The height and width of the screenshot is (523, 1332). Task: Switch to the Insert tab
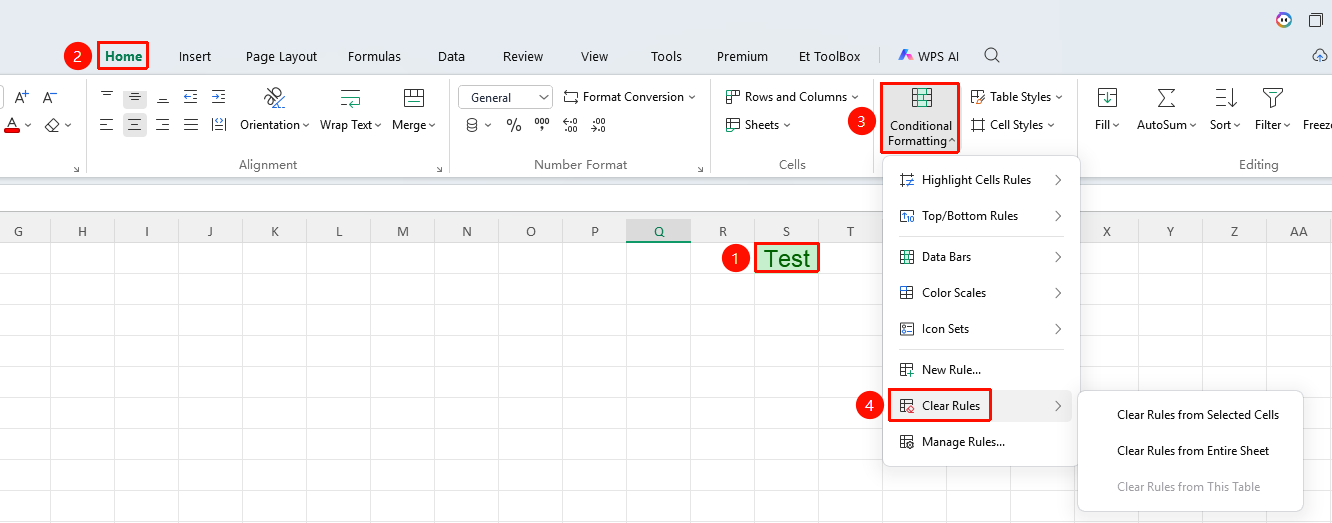point(195,56)
